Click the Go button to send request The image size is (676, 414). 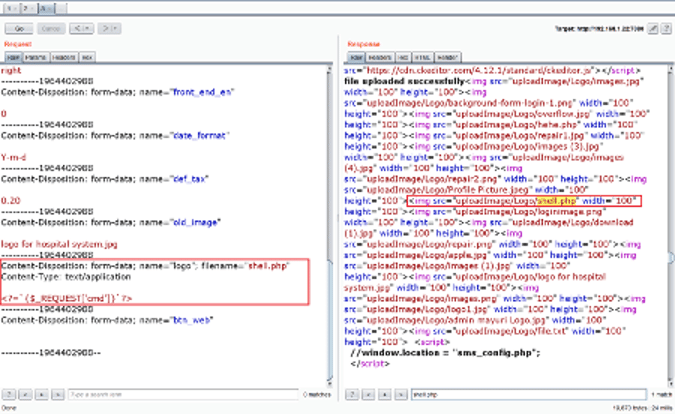pyautogui.click(x=17, y=29)
